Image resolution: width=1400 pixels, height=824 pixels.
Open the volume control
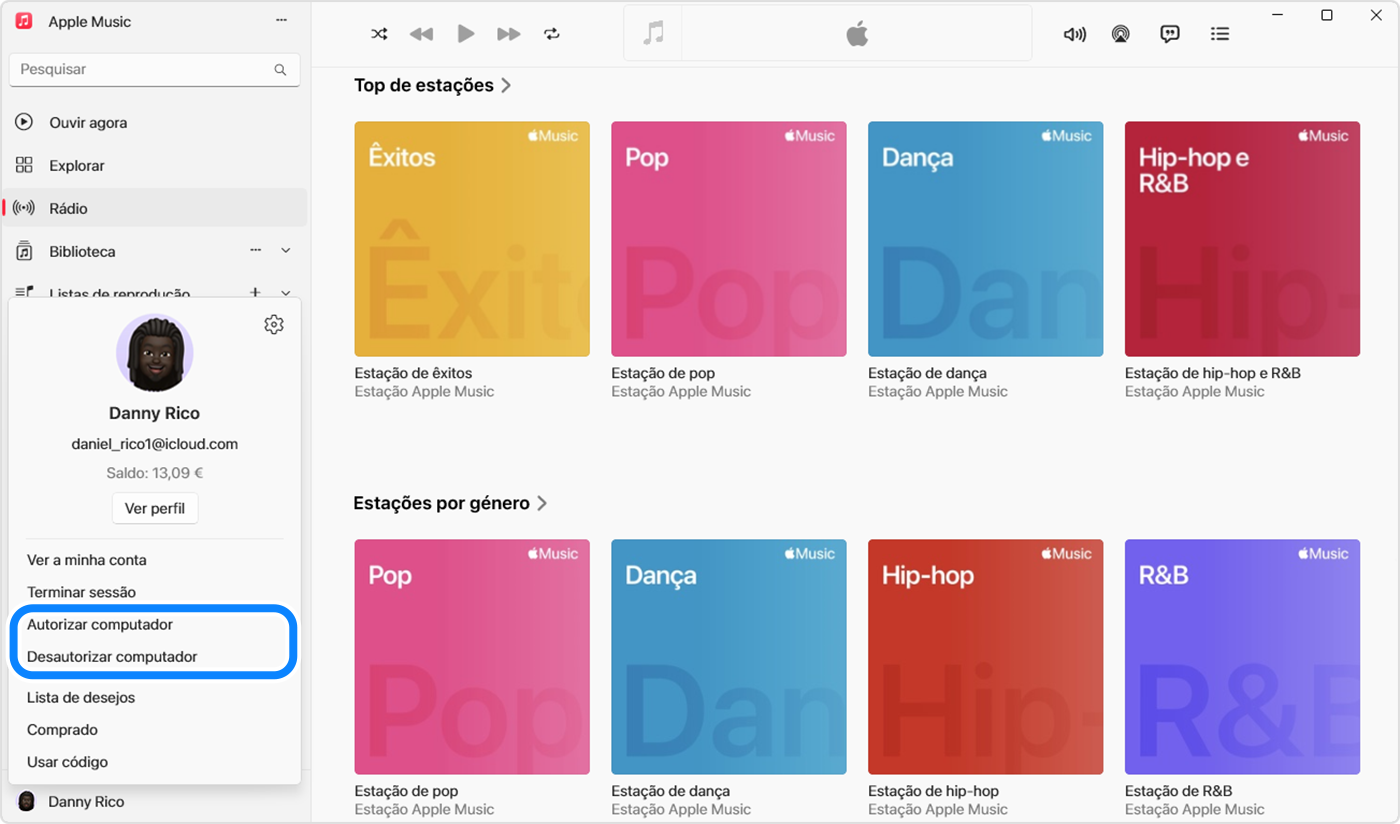(x=1075, y=34)
